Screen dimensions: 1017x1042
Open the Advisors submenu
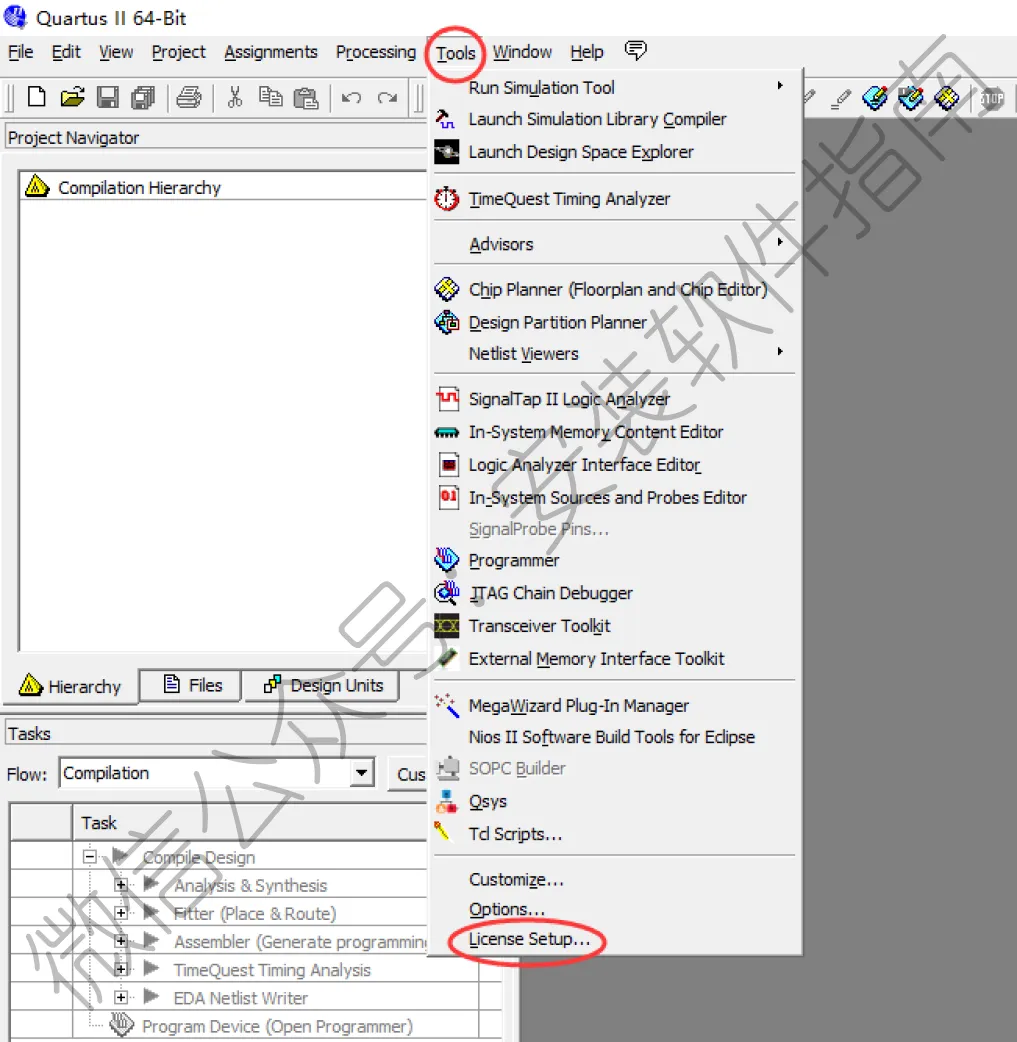tap(615, 244)
